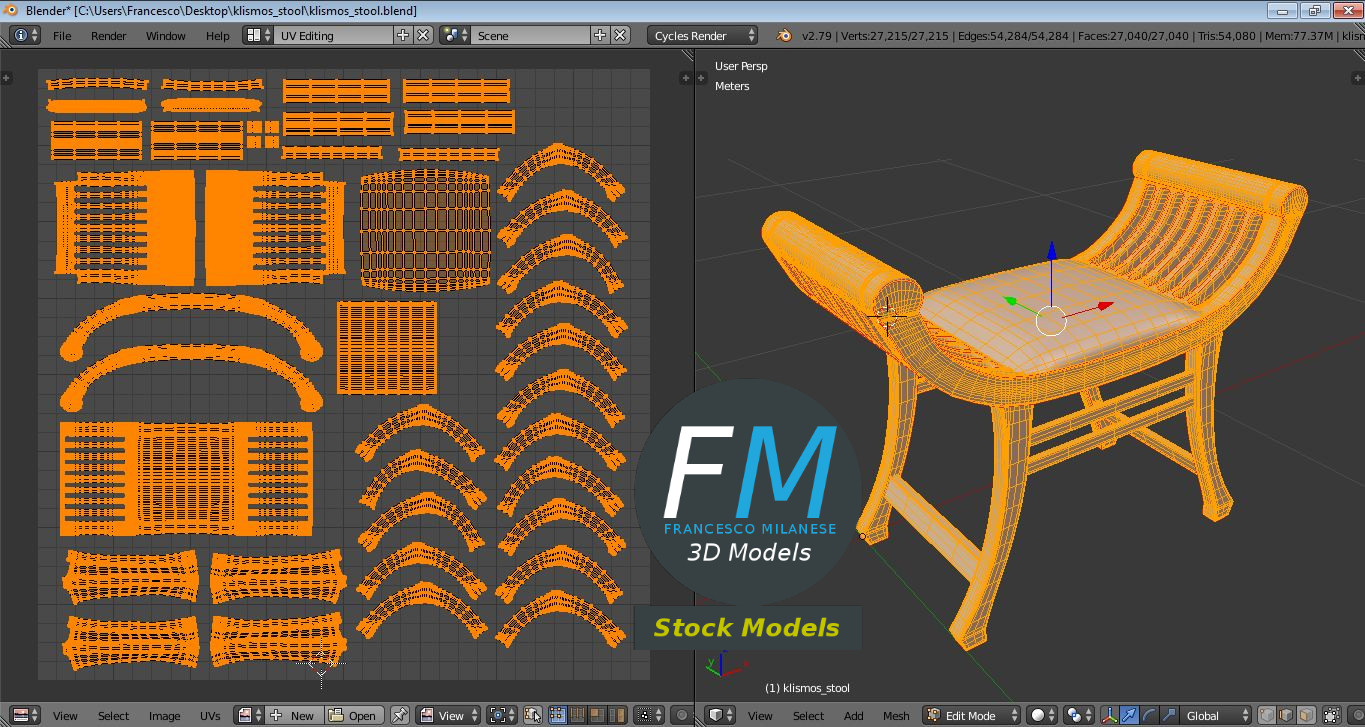Expand the 3D viewport plus at top left
1365x727 pixels.
click(x=701, y=77)
